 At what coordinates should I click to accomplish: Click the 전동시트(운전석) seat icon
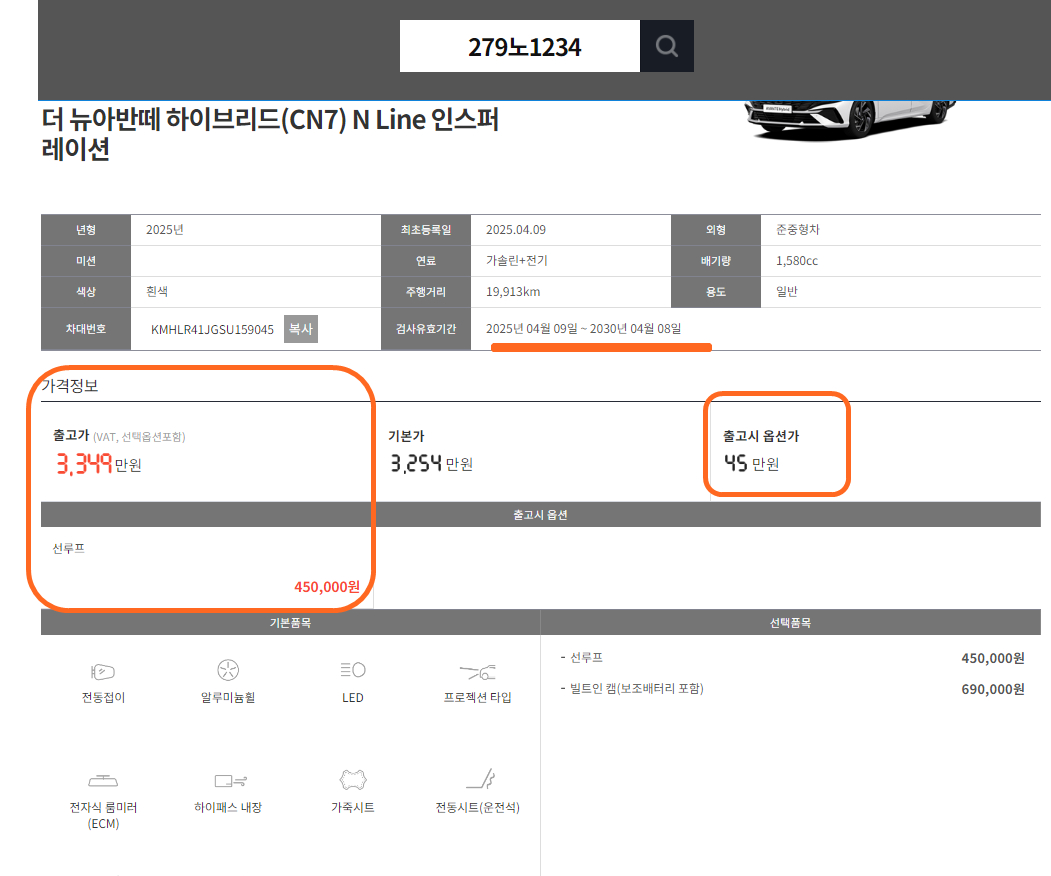pos(480,779)
